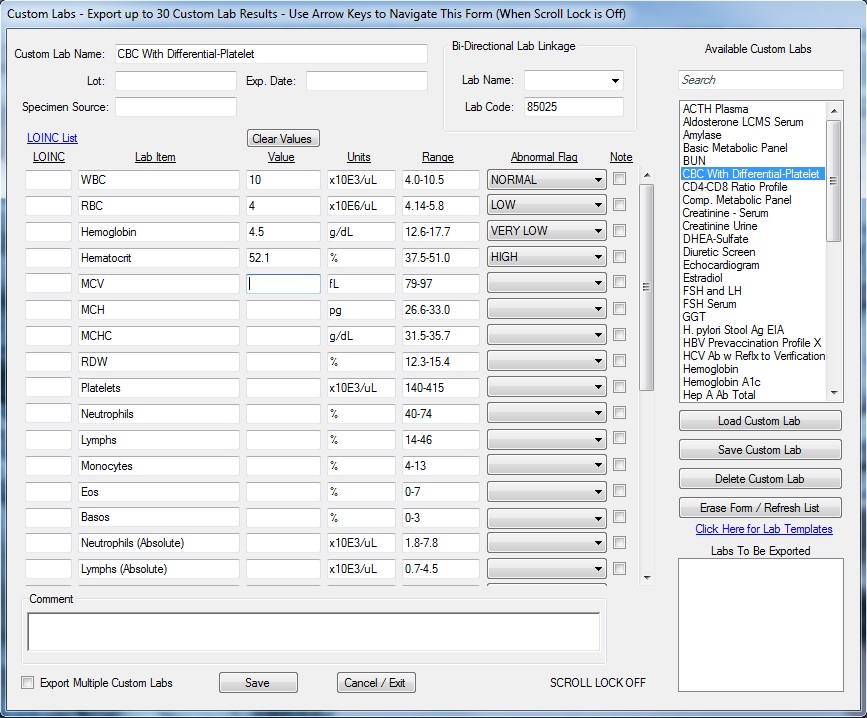The height and width of the screenshot is (718, 867).
Task: Tick the Note checkbox for WBC row
Action: point(619,179)
